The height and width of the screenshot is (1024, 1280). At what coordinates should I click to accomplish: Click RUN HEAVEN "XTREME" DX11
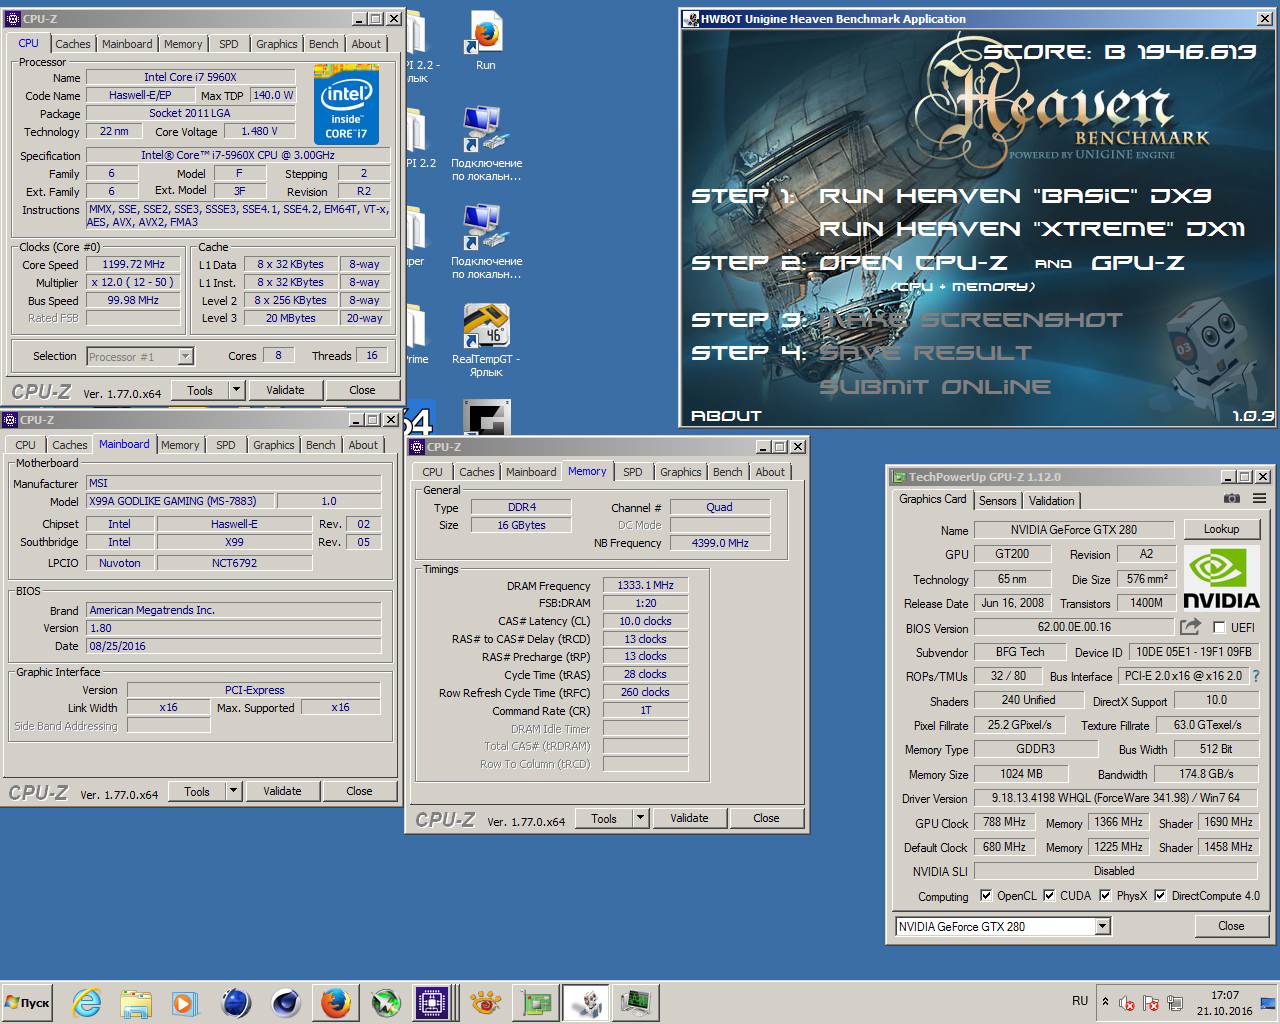point(1032,229)
